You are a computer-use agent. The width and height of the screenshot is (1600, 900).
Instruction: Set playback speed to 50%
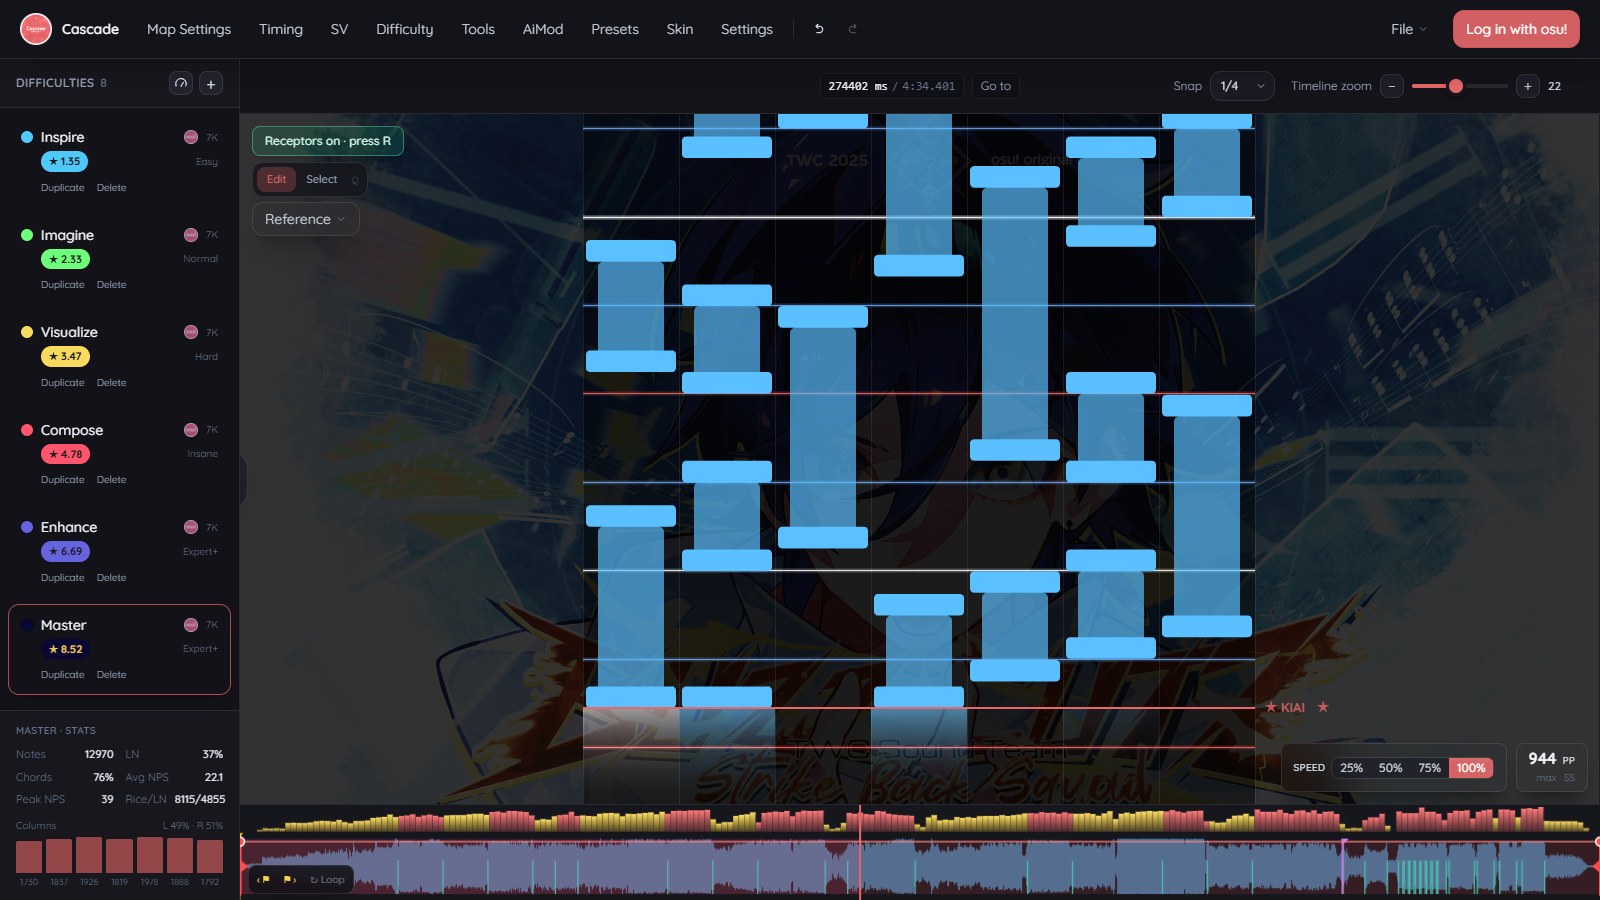point(1390,768)
